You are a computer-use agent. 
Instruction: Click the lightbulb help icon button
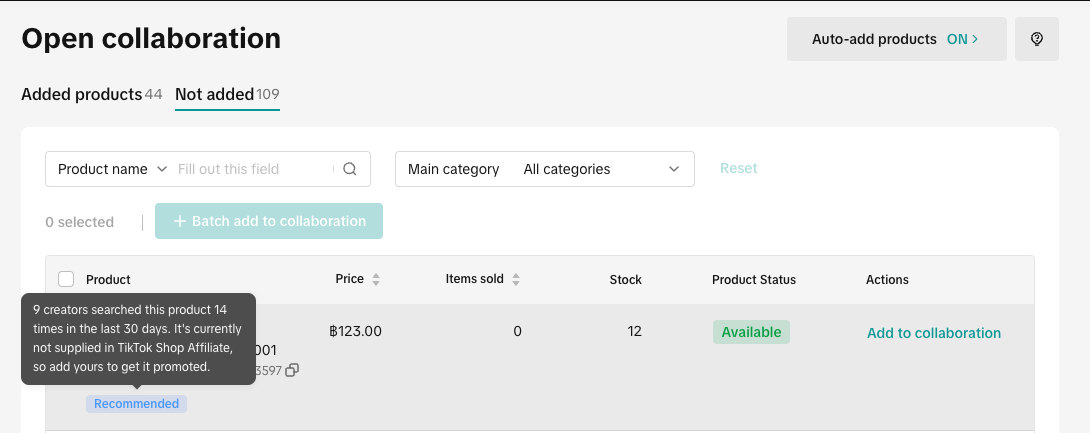(1037, 39)
